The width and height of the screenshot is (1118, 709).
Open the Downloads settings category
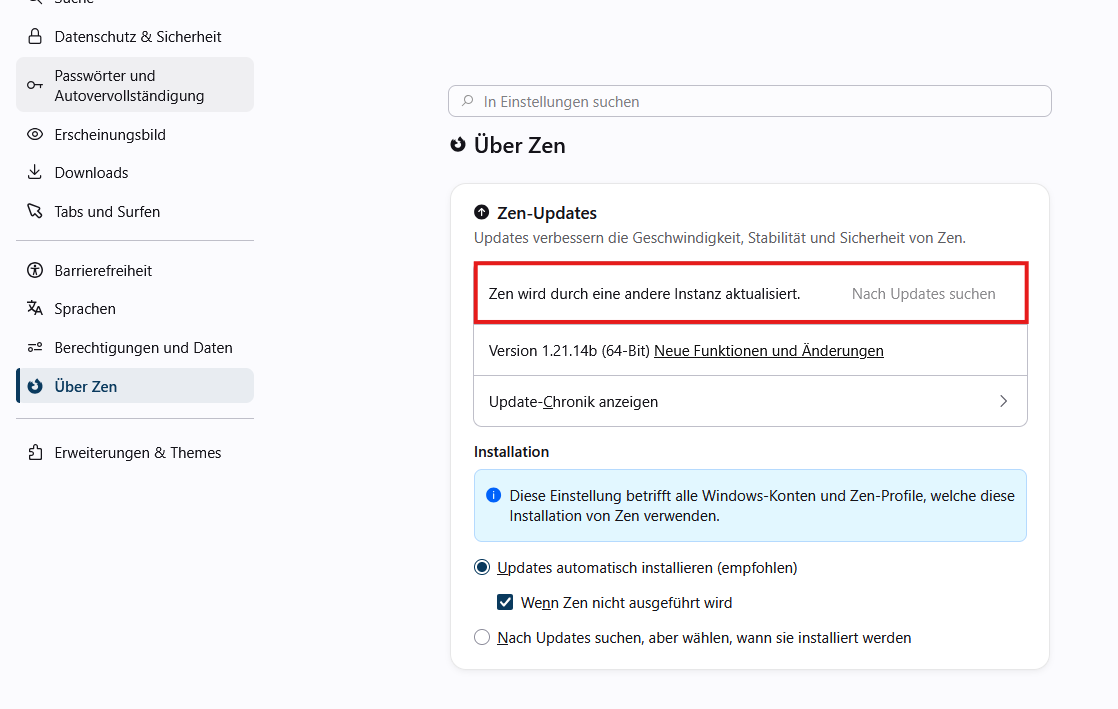coord(135,172)
